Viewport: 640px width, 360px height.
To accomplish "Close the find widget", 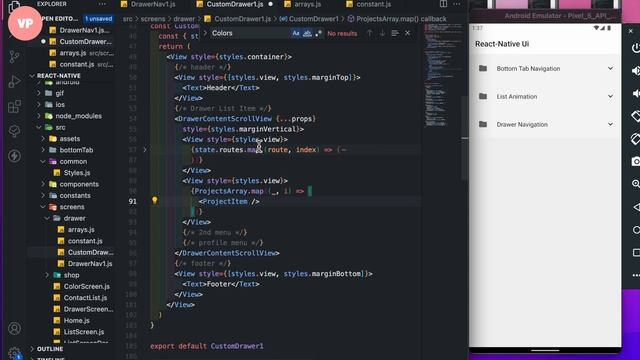I will [407, 33].
